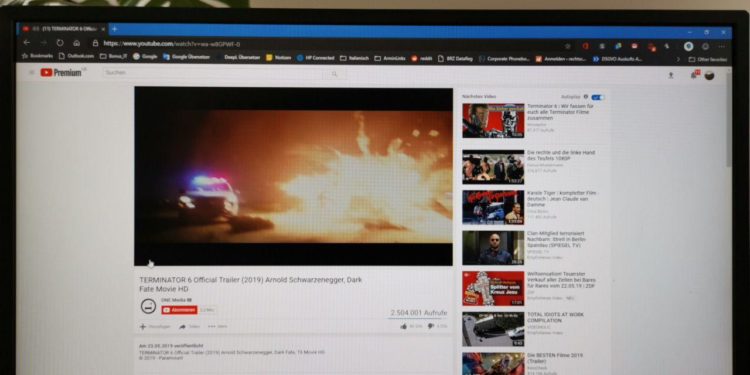
Task: Click the red Abonnieren subscribe button
Action: pos(179,310)
